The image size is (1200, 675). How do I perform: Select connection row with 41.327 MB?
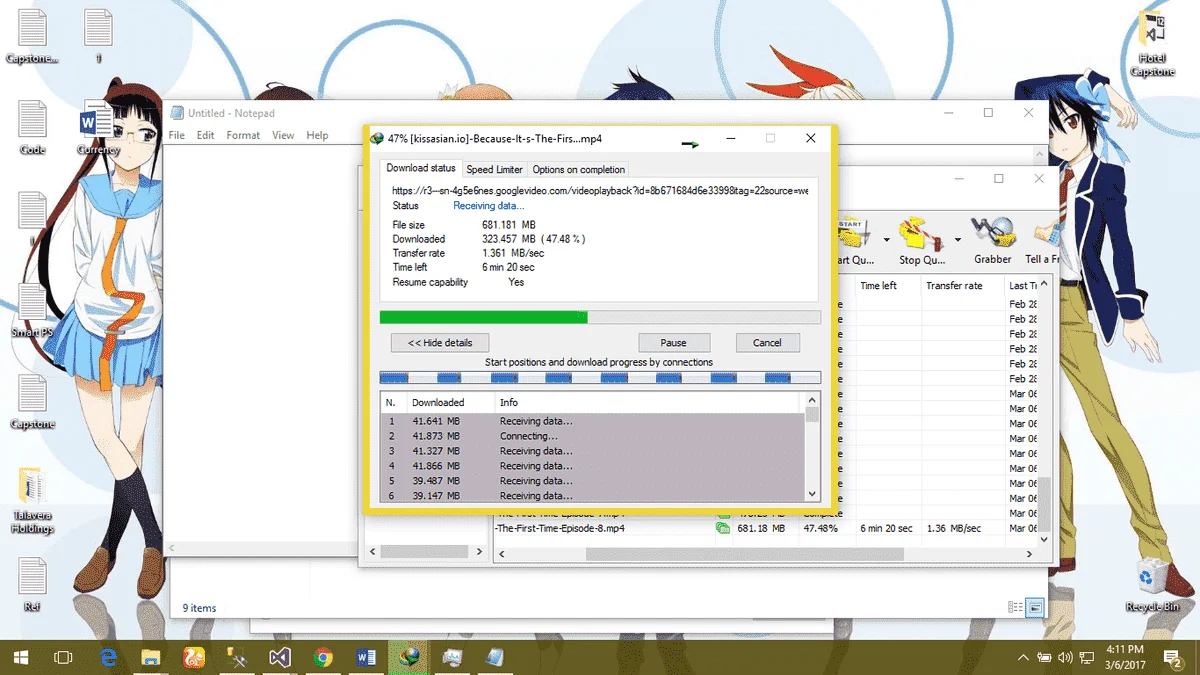pyautogui.click(x=593, y=451)
